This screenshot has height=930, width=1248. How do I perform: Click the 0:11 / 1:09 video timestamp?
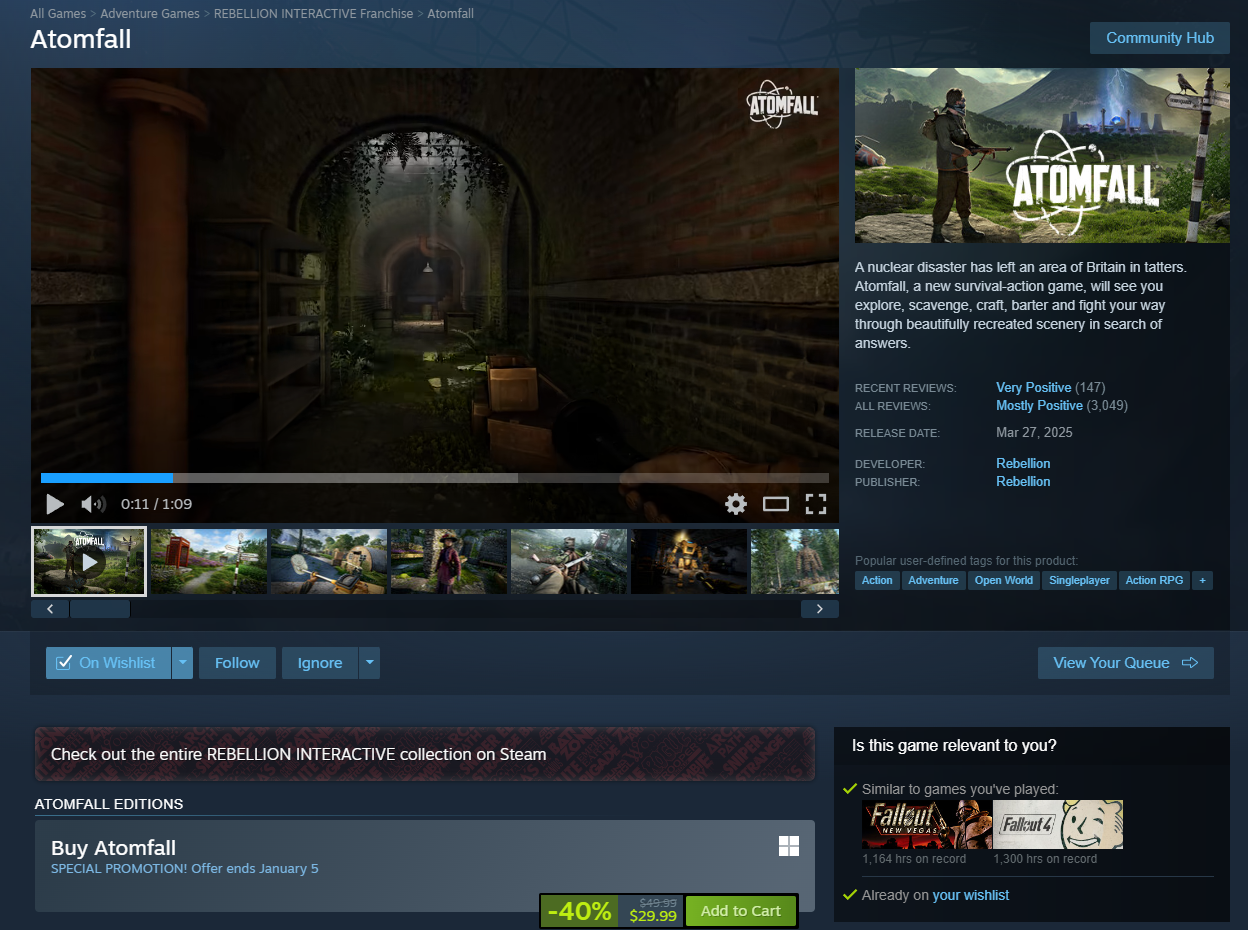(156, 504)
